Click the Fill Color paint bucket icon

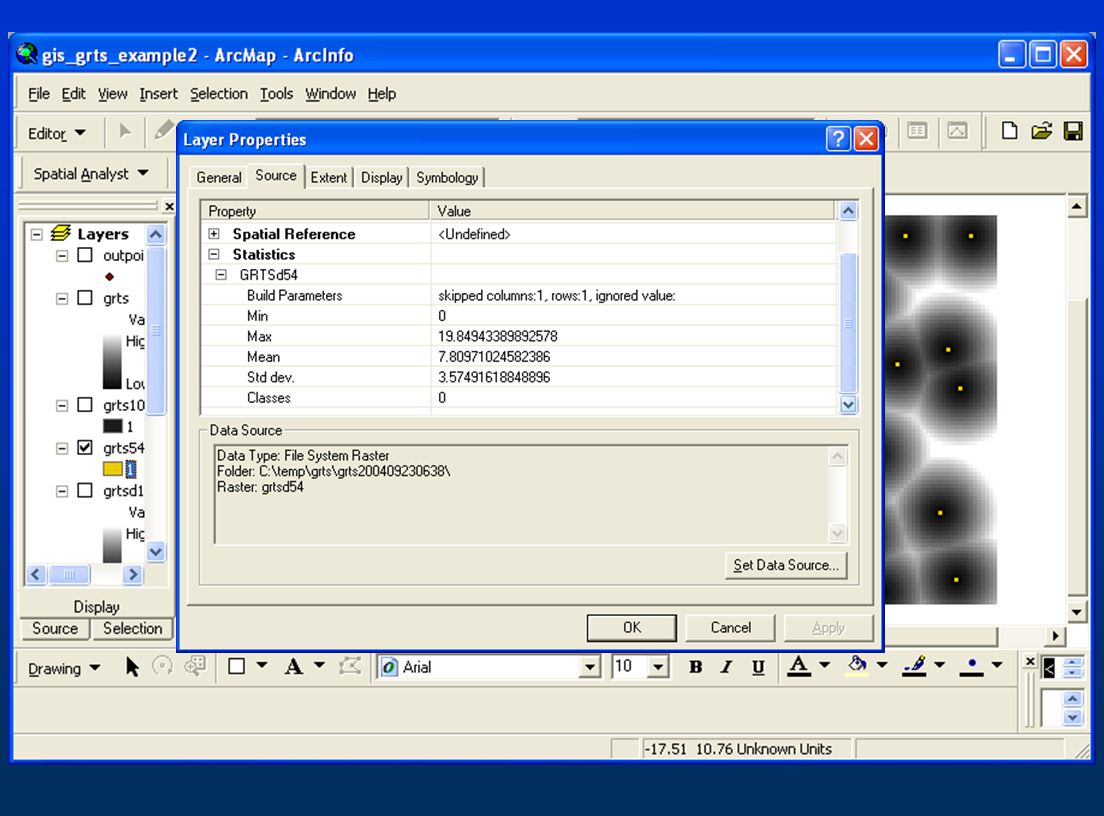tap(857, 666)
